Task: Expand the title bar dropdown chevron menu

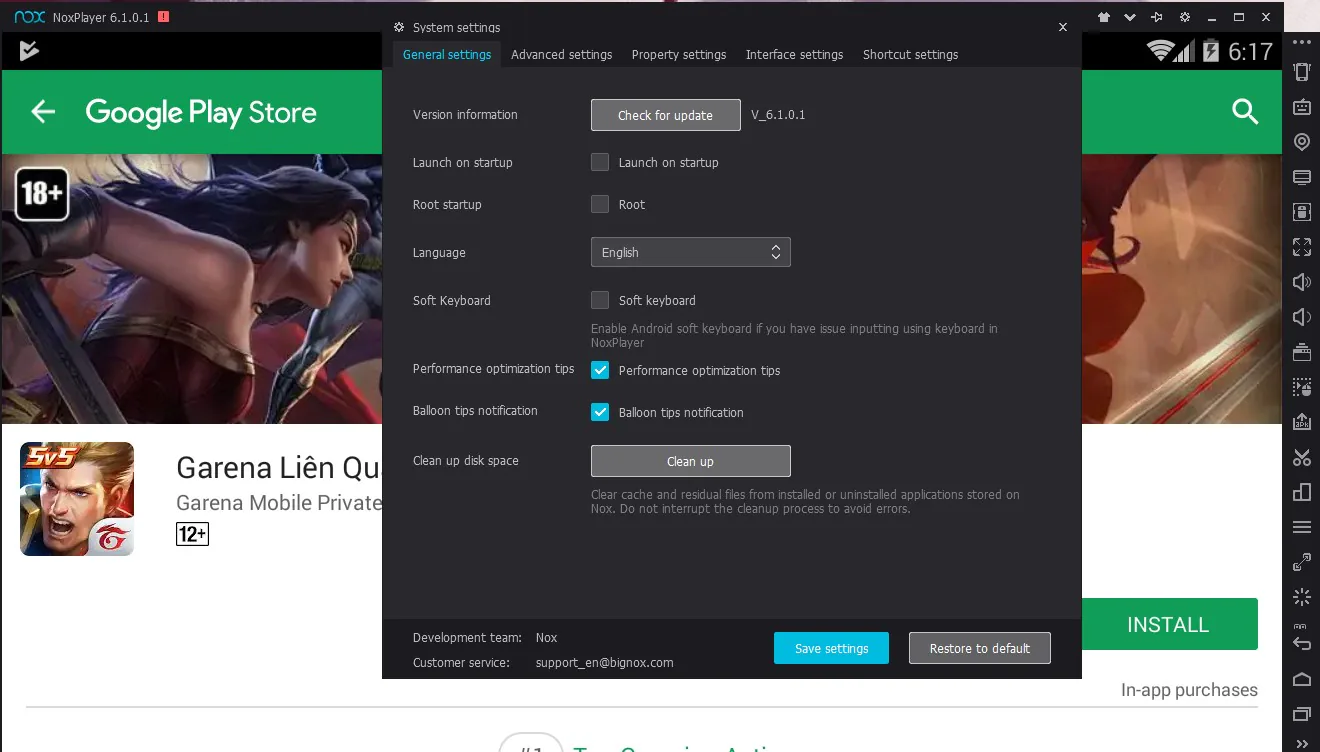Action: pyautogui.click(x=1130, y=17)
